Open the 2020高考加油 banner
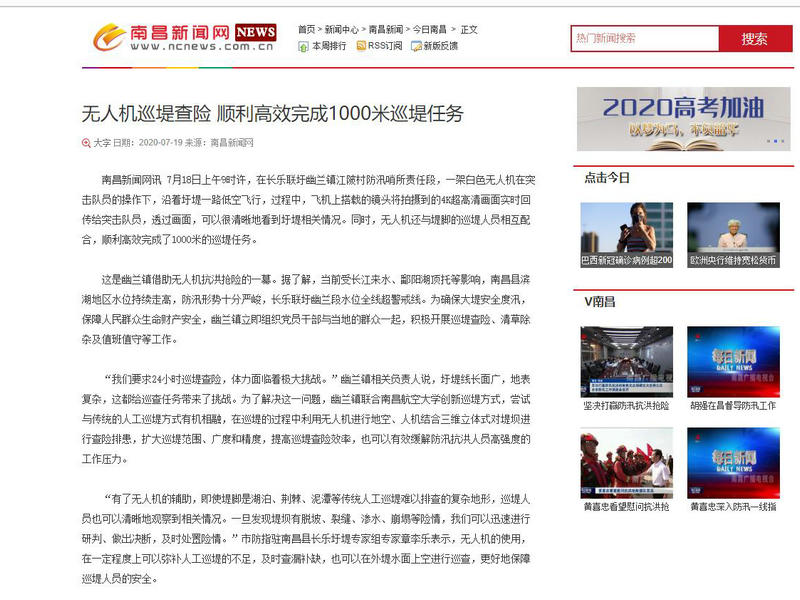This screenshot has height=600, width=800. point(683,118)
